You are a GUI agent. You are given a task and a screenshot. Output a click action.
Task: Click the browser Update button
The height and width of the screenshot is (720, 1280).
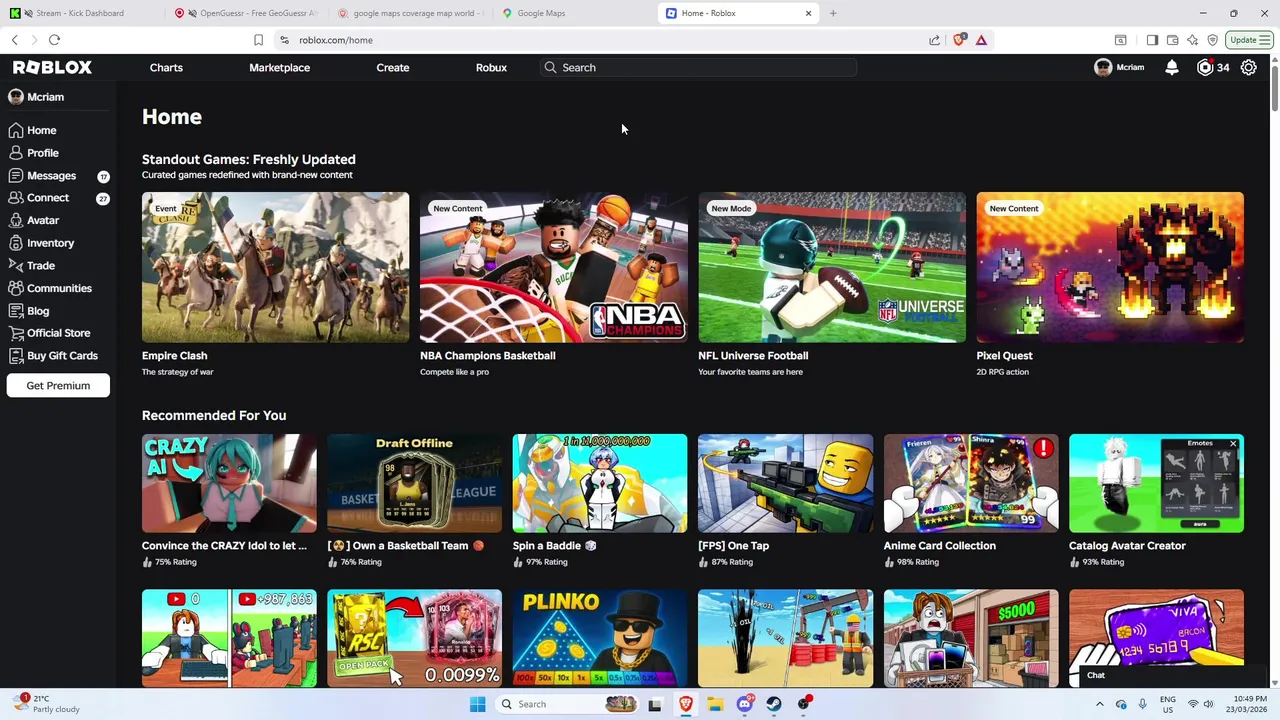[x=1249, y=40]
